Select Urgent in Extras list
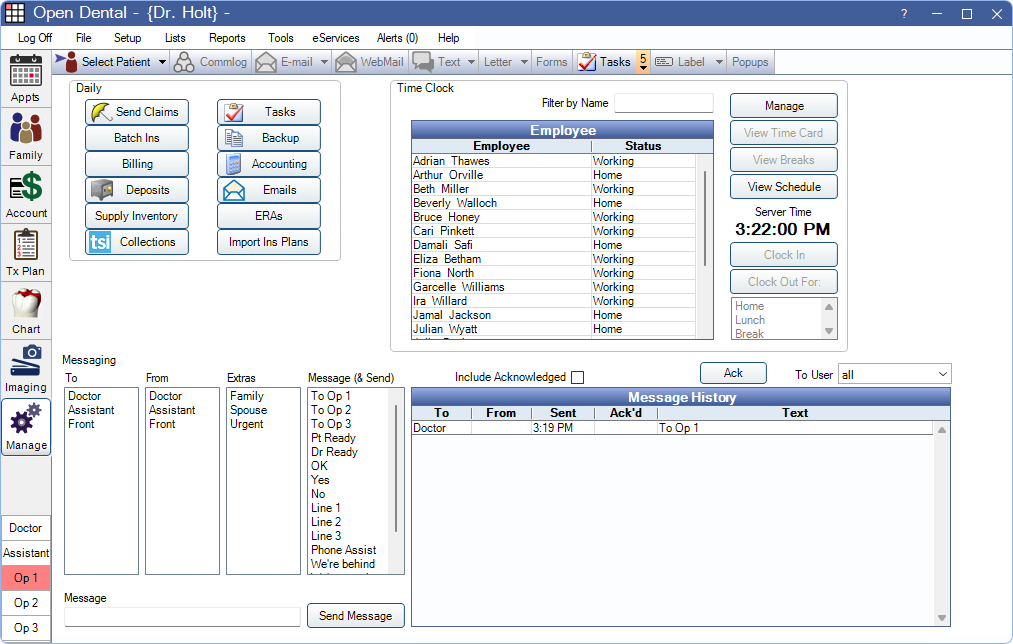 pos(247,424)
